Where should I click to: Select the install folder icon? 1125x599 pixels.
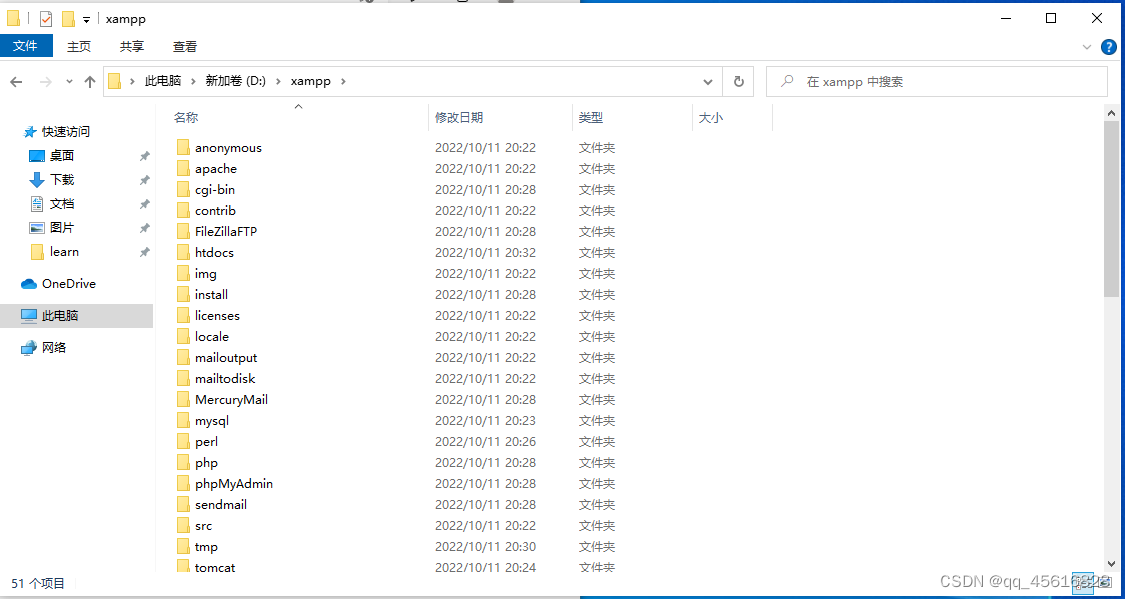pos(183,294)
